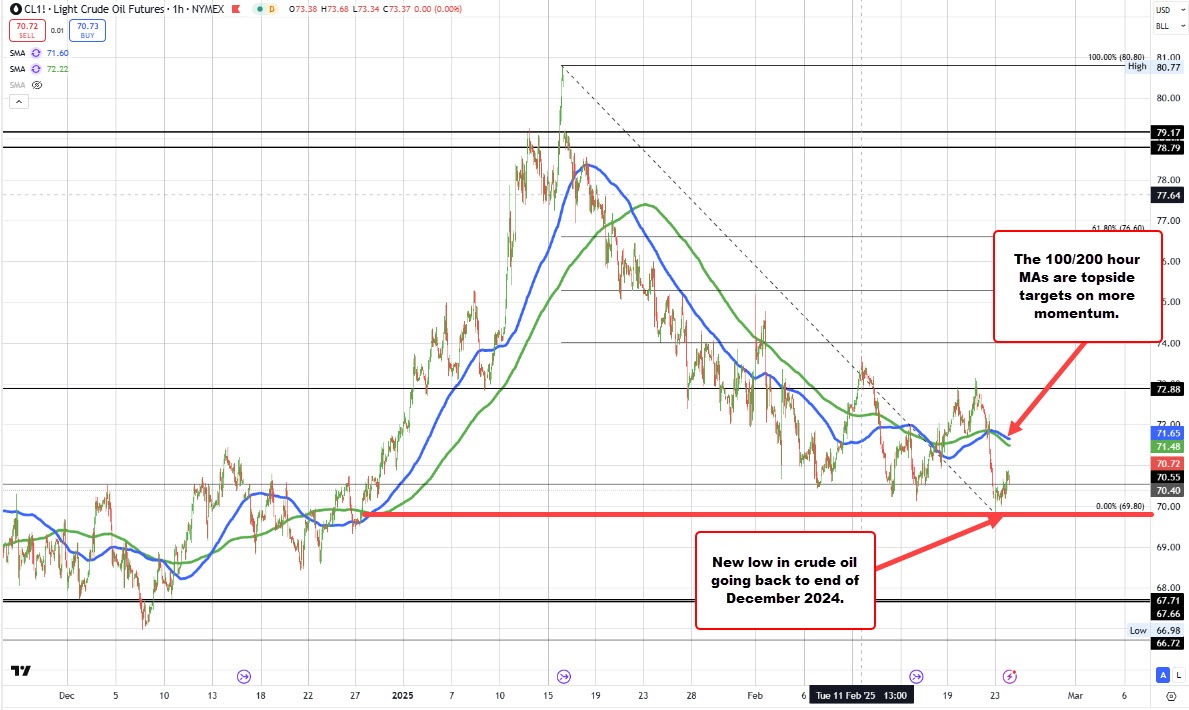
Task: Select the symbol title Light Crude Oil Futures
Action: click(109, 9)
